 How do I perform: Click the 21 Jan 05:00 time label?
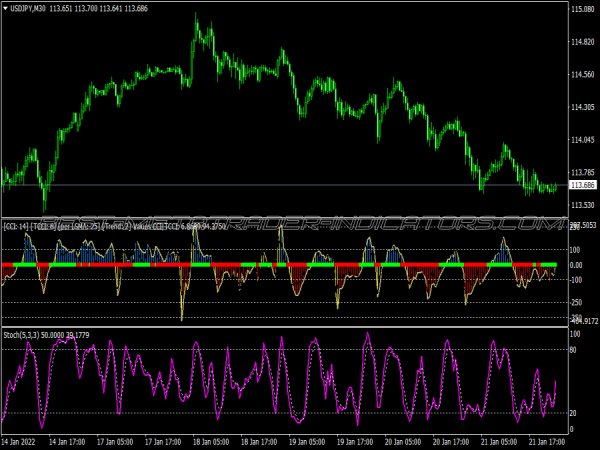(x=499, y=442)
